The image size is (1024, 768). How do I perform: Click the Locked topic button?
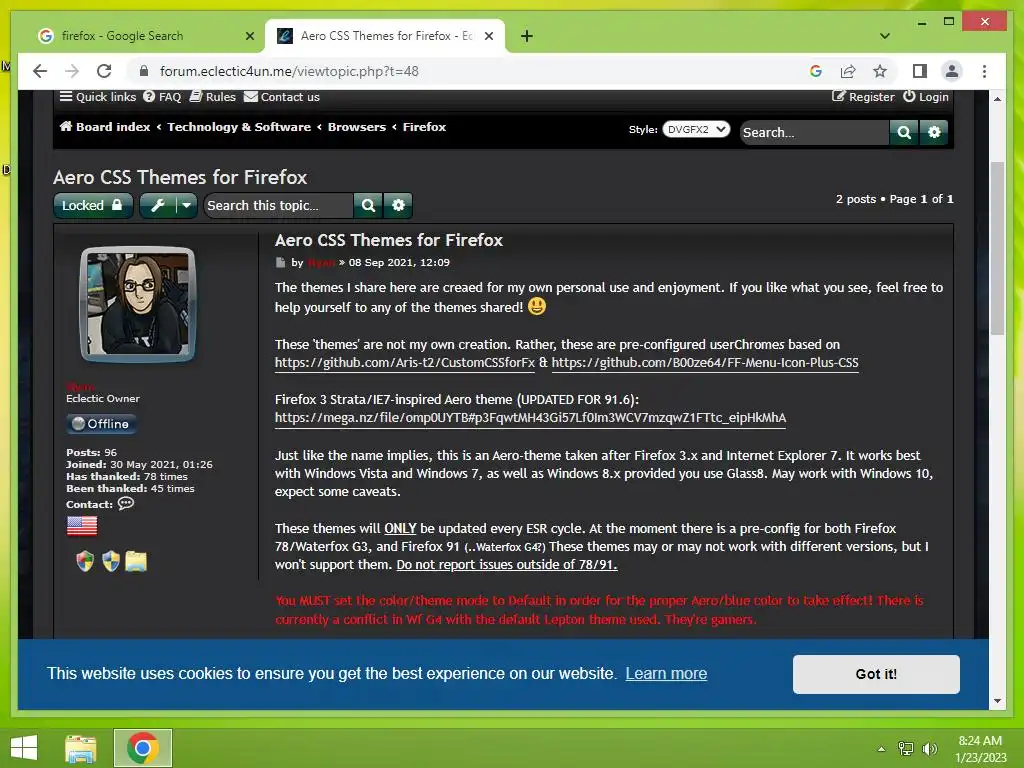pos(93,205)
